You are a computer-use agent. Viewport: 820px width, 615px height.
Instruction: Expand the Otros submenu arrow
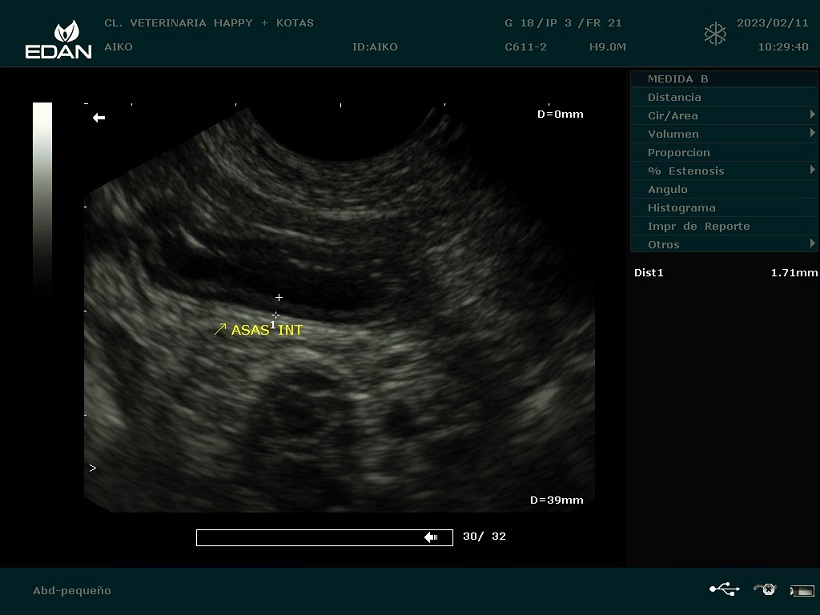tap(812, 243)
